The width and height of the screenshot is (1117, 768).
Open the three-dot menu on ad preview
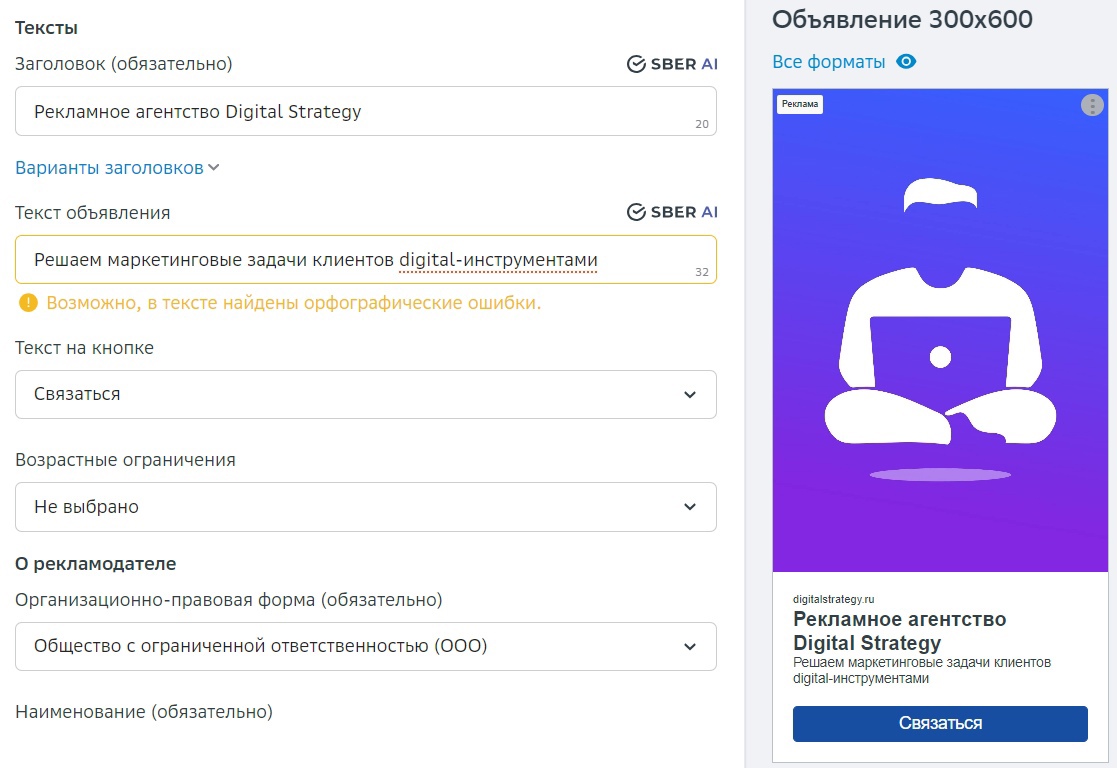pos(1091,105)
